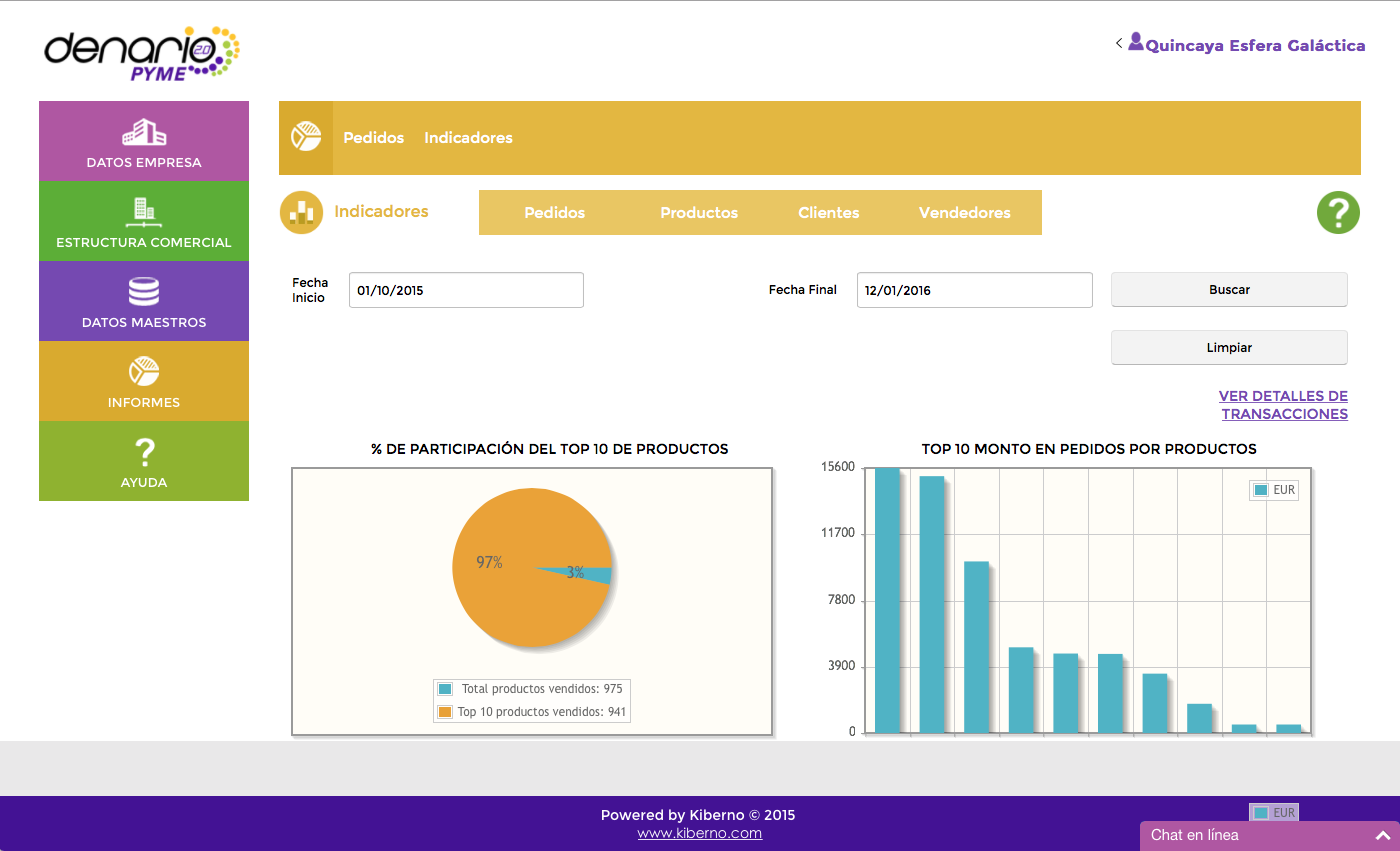The width and height of the screenshot is (1400, 851).
Task: Switch to the Productos tab
Action: 699,212
